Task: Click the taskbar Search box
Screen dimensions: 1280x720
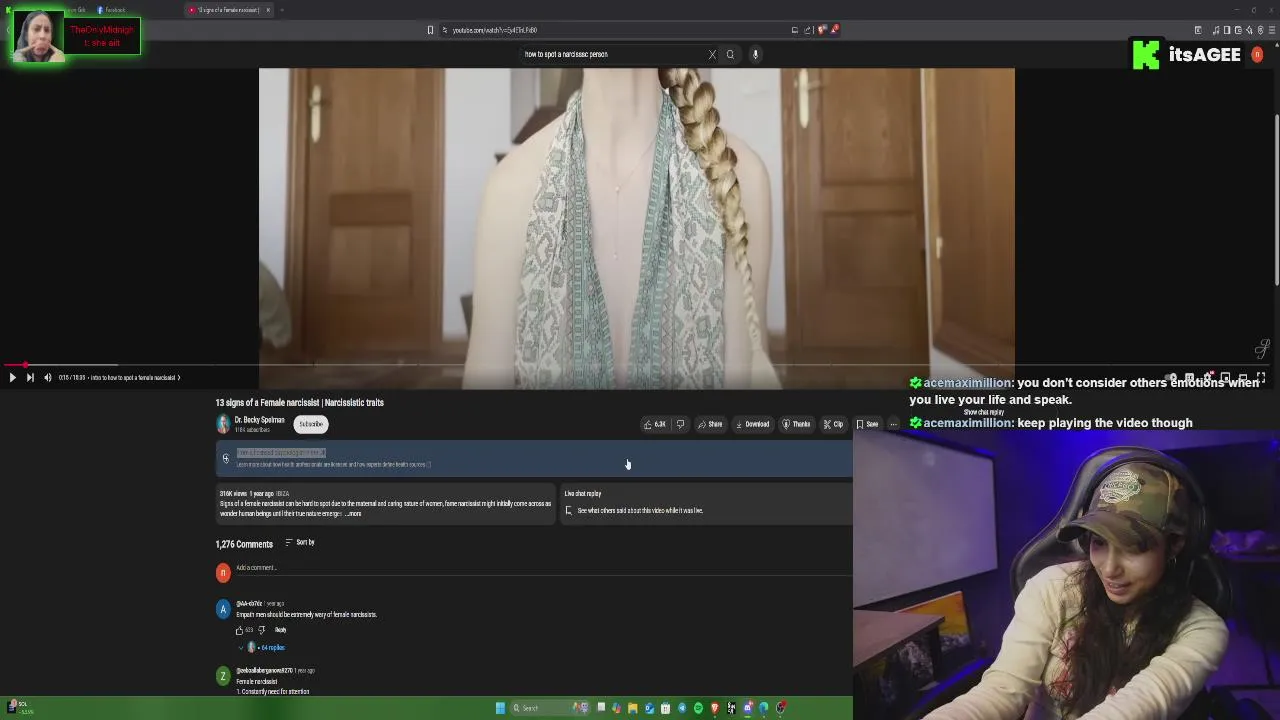Action: (551, 708)
